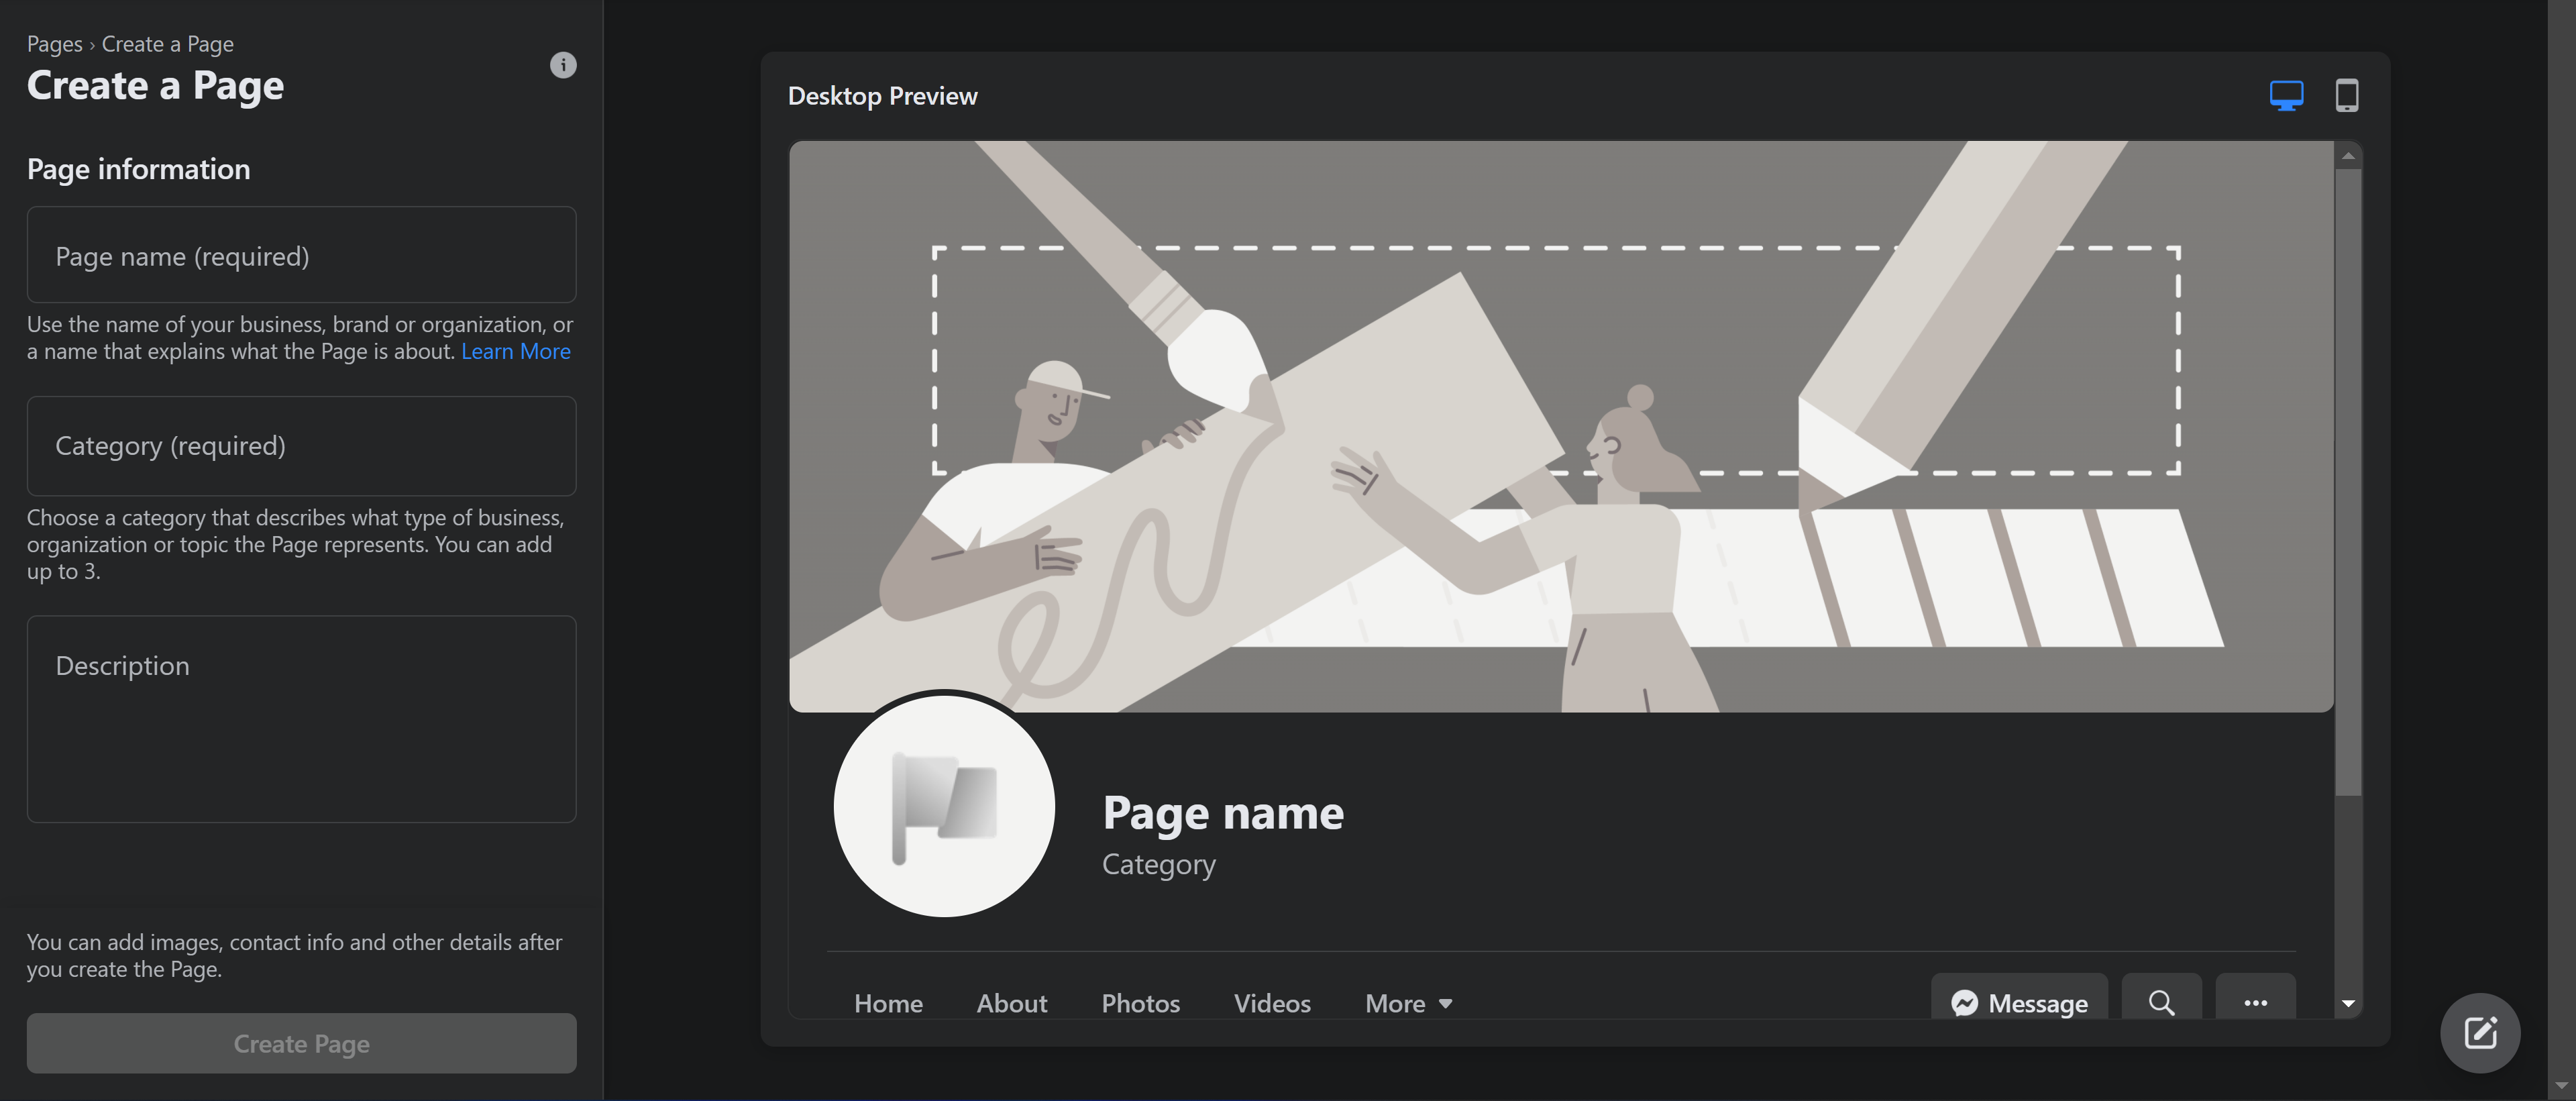The width and height of the screenshot is (2576, 1101).
Task: Switch the preview to mobile view
Action: coord(2347,95)
